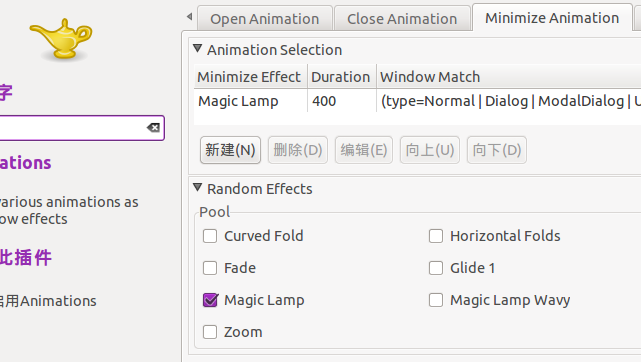Enable the Curved Fold checkbox
This screenshot has width=641, height=362.
coord(210,236)
